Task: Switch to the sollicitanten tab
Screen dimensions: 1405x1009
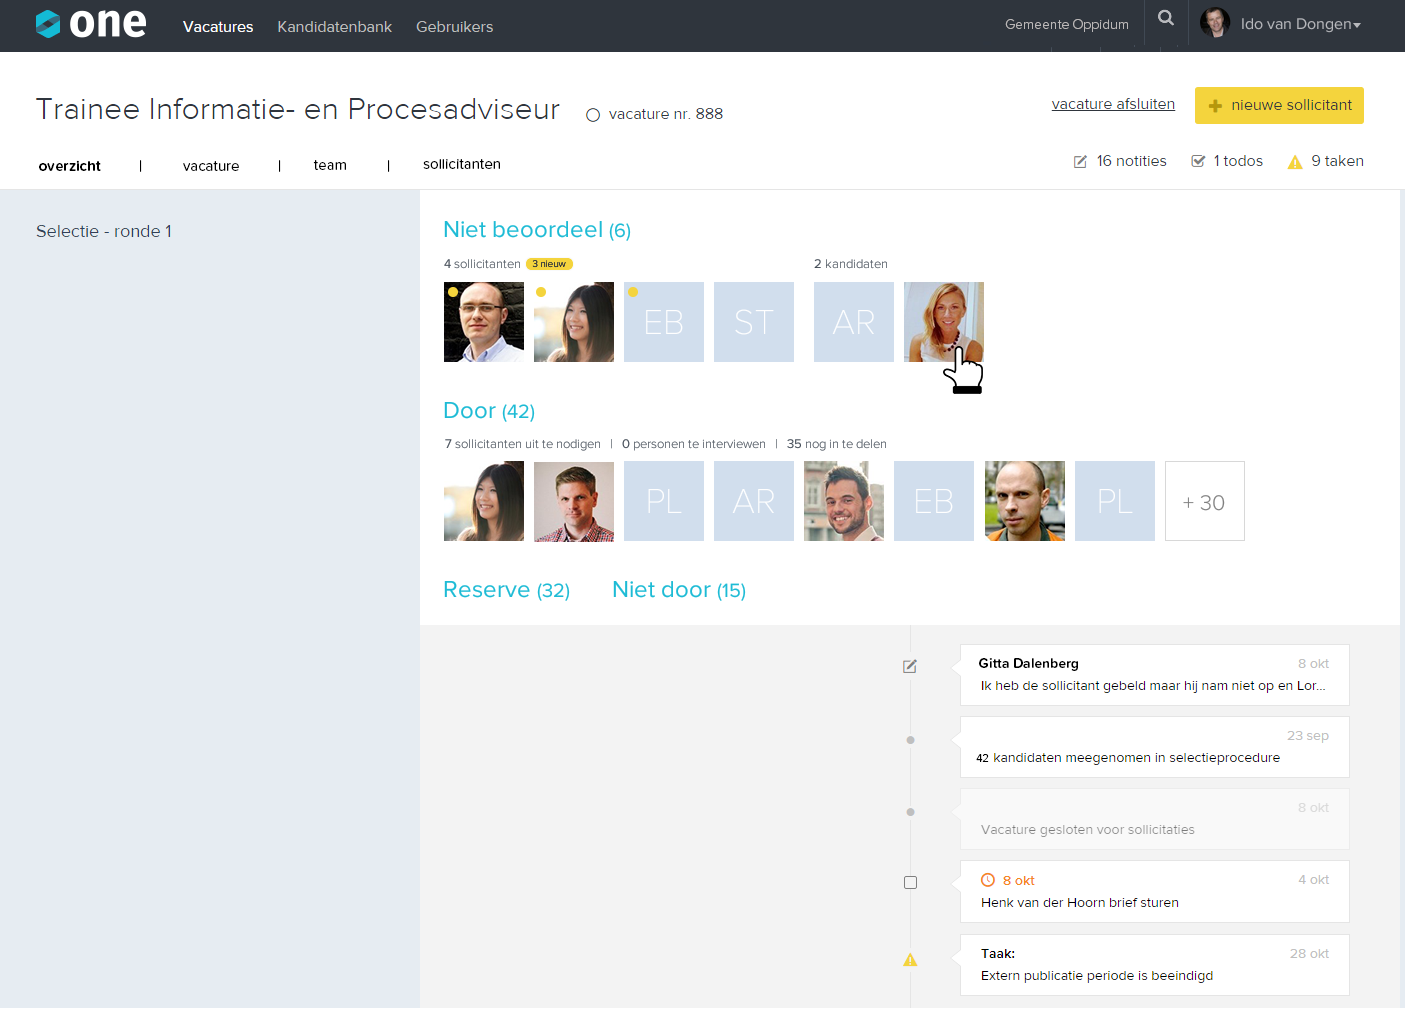Action: click(x=461, y=164)
